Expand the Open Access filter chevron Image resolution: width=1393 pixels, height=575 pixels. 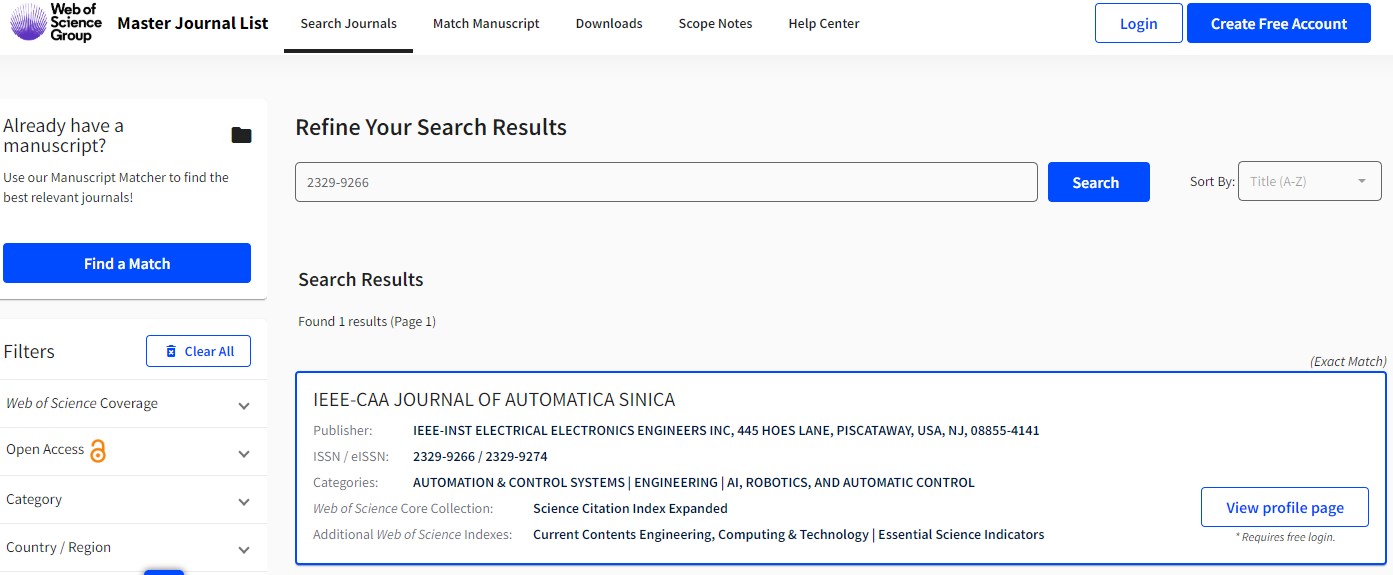click(244, 453)
